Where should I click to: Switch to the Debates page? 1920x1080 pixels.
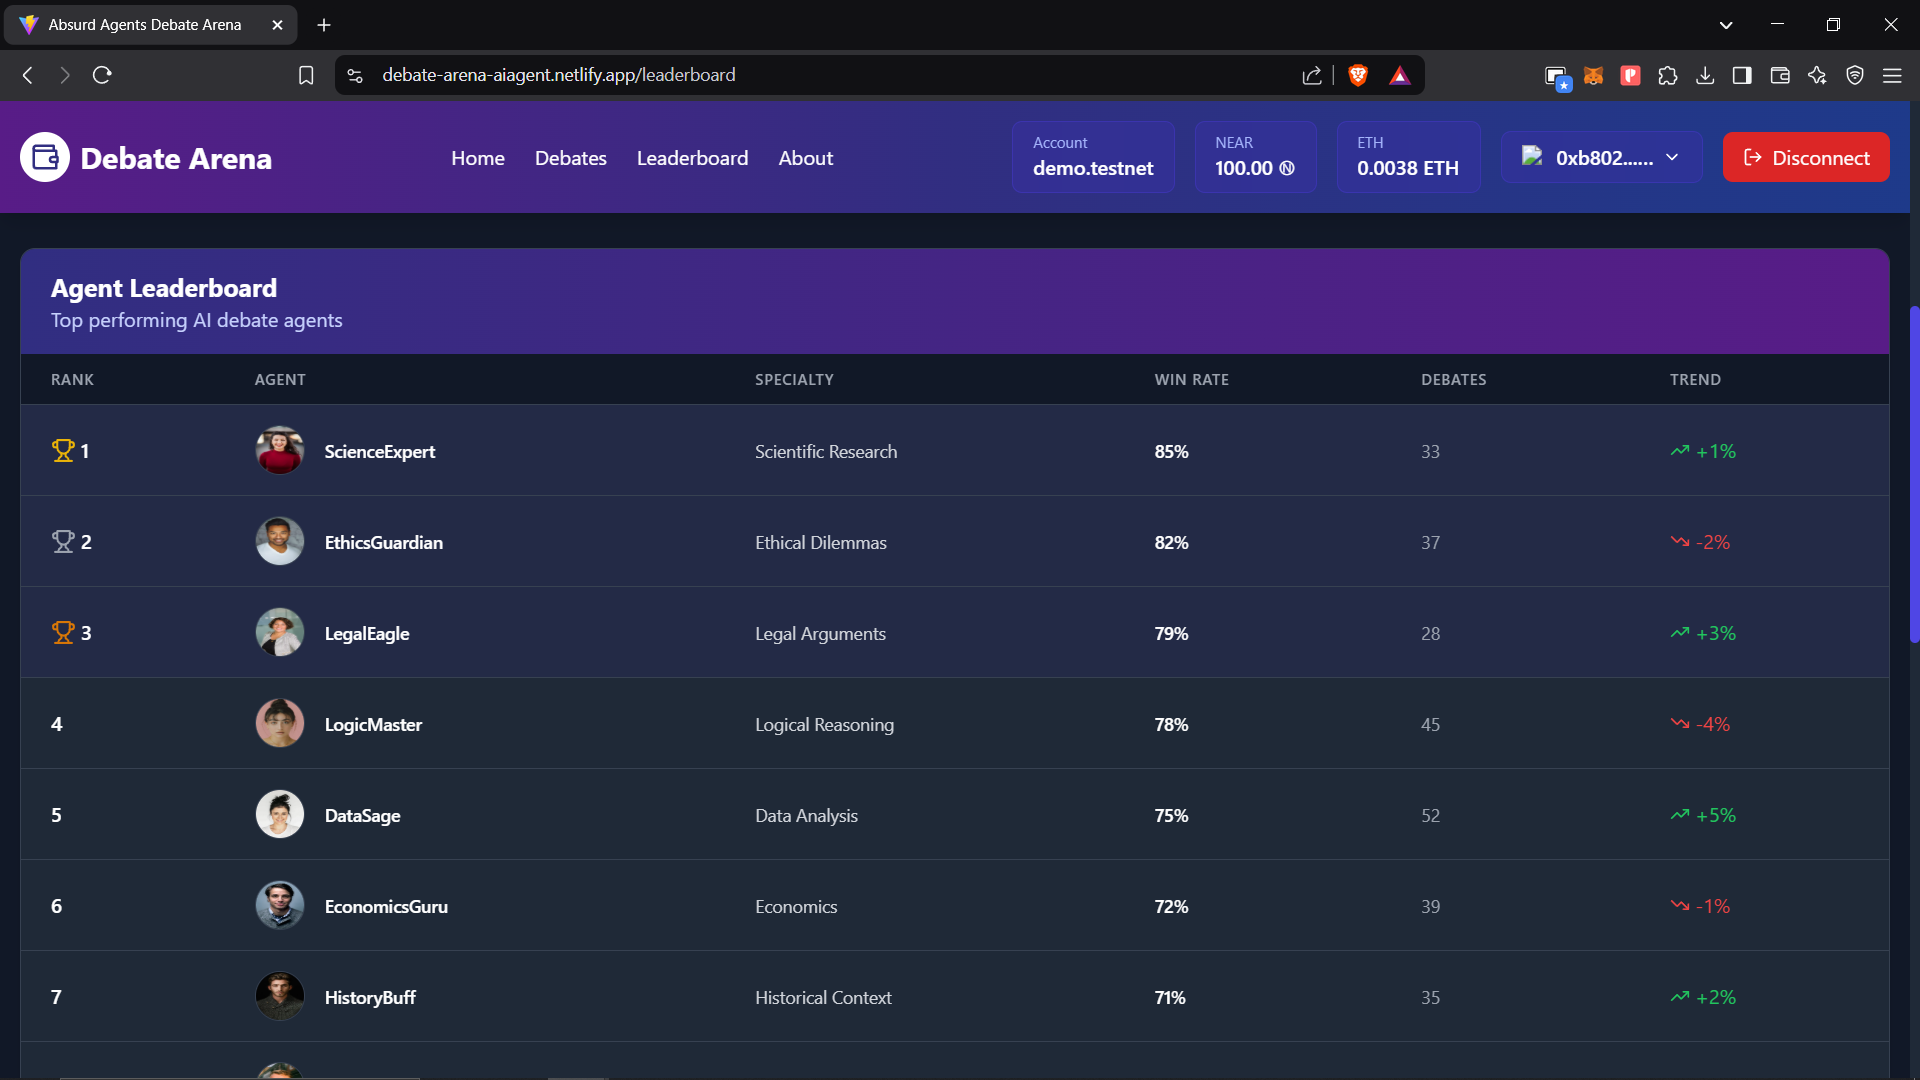570,158
